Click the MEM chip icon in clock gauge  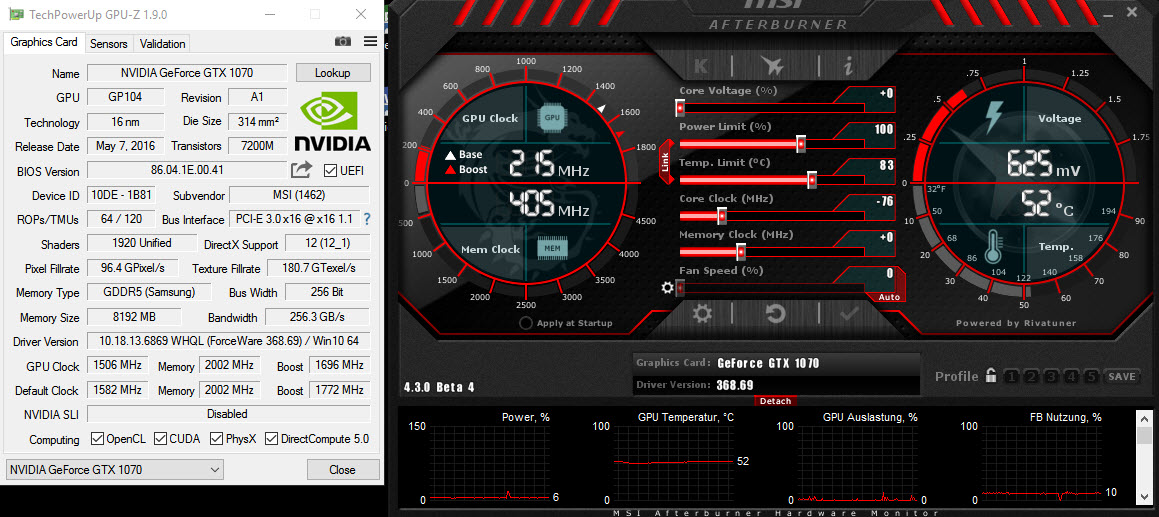point(551,249)
